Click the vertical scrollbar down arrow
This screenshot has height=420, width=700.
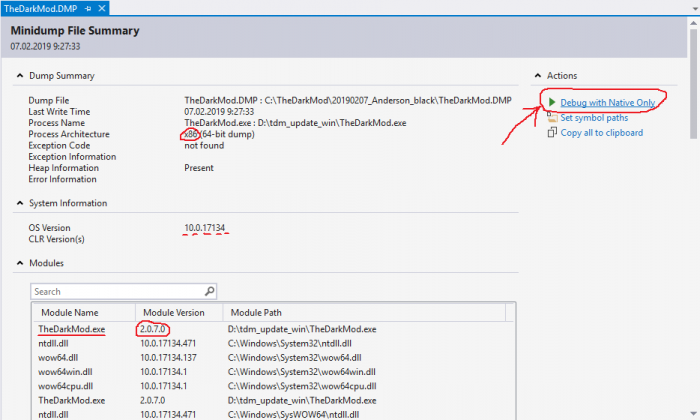(x=693, y=414)
